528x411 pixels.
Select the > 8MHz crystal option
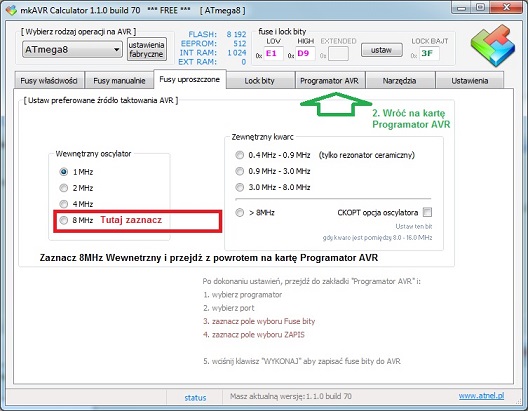tap(239, 213)
